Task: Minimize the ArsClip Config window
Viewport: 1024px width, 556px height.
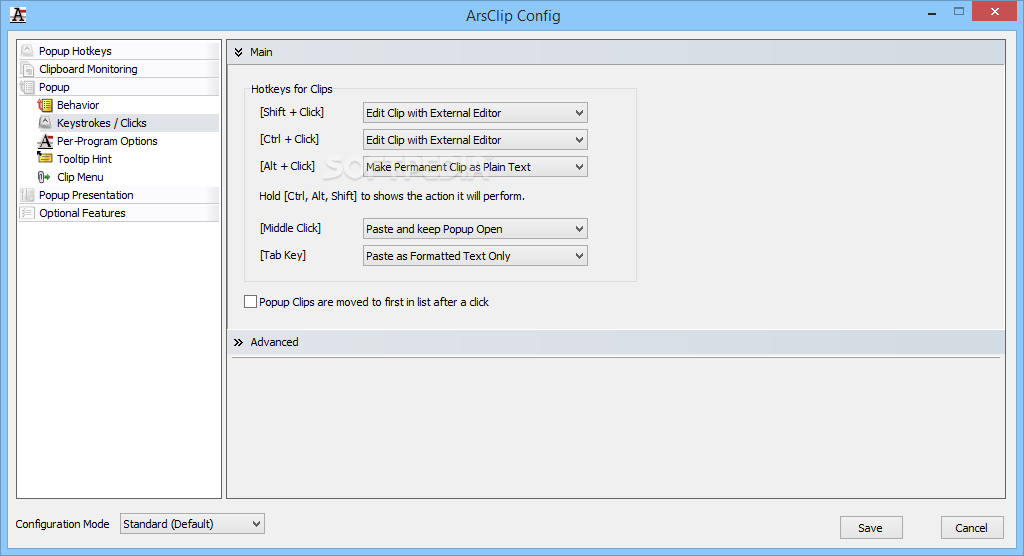Action: pos(933,12)
